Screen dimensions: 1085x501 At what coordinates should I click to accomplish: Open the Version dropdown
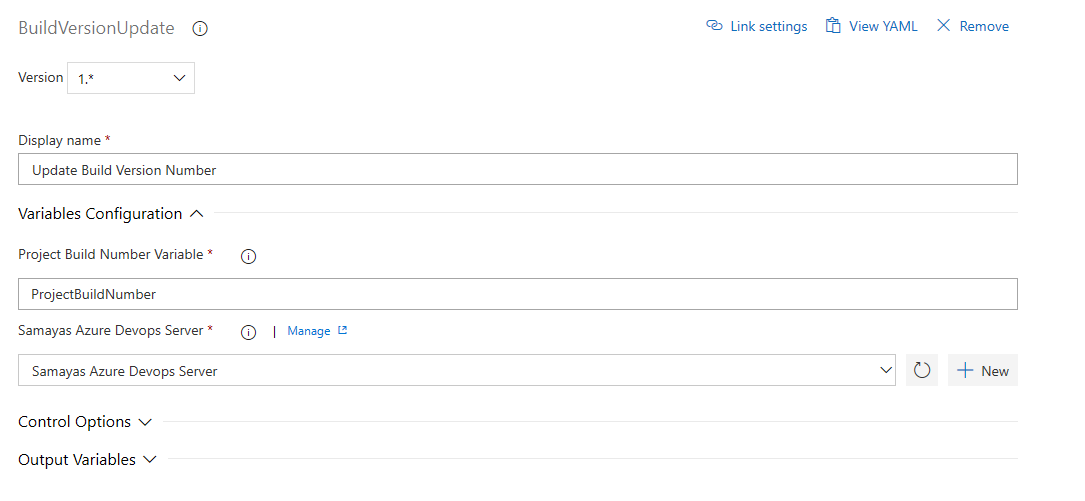coord(131,78)
